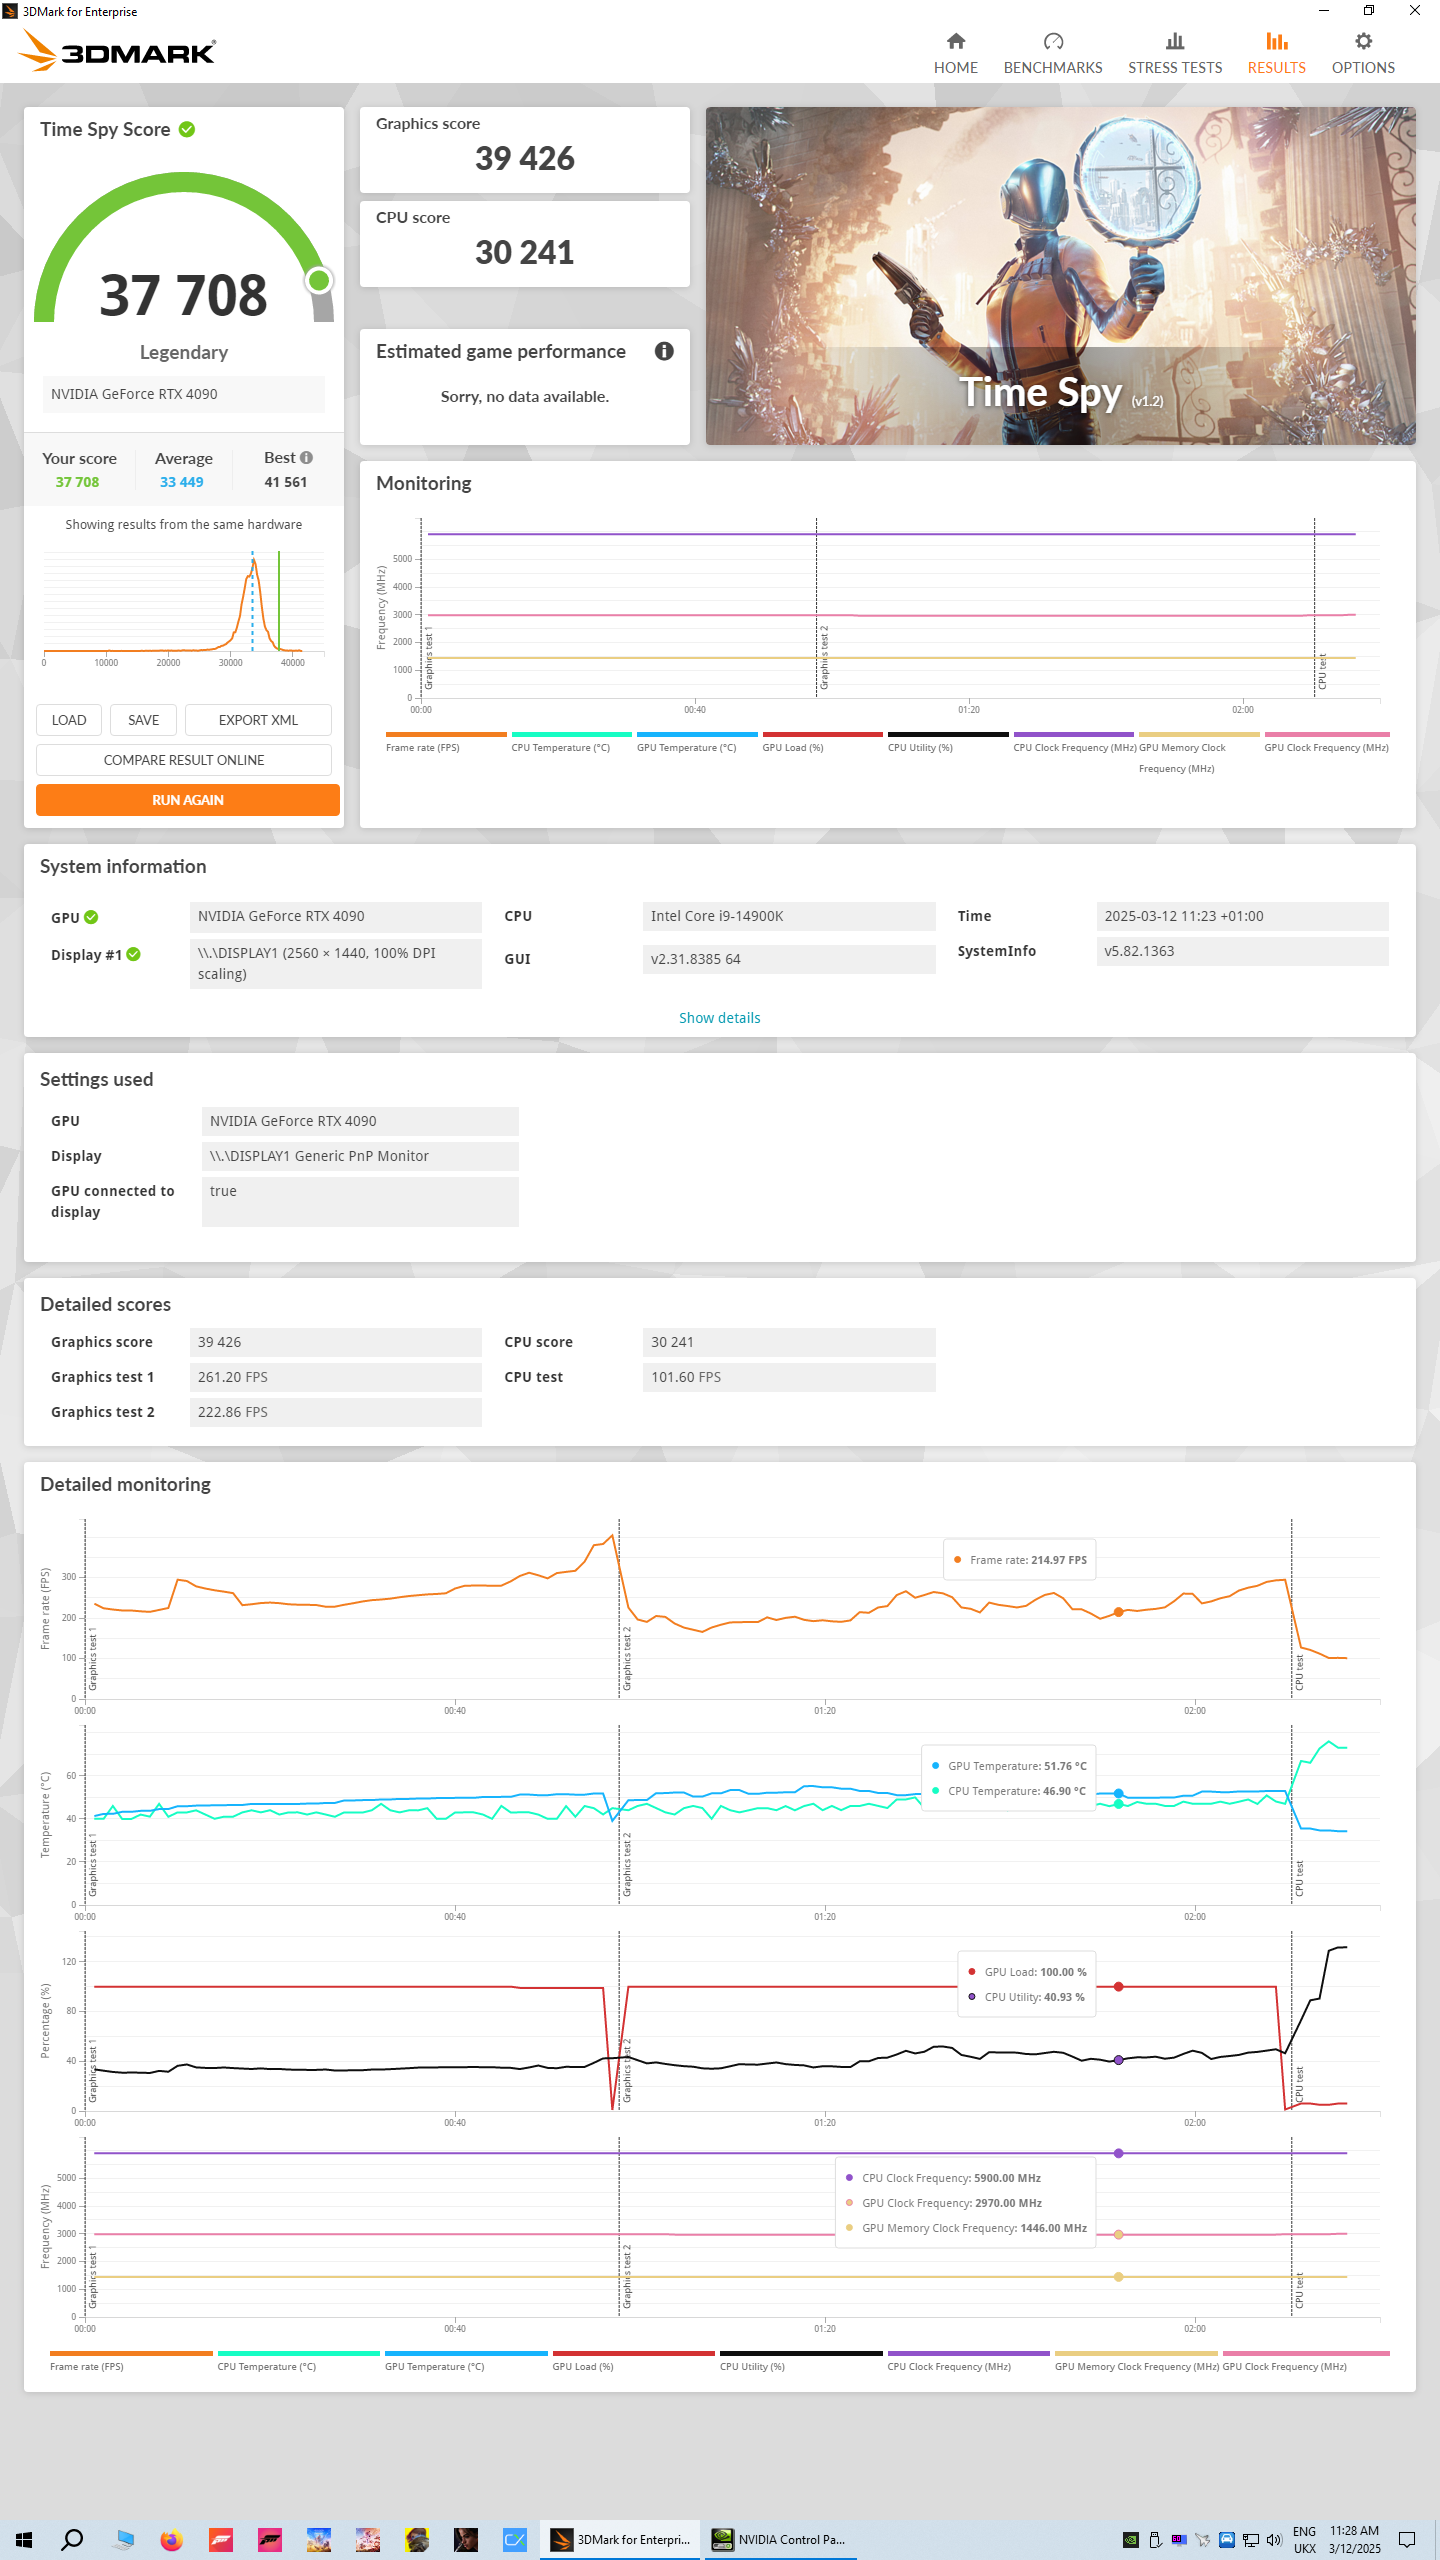Image resolution: width=1440 pixels, height=2560 pixels.
Task: Select the RESULTS tab icon
Action: [x=1276, y=41]
